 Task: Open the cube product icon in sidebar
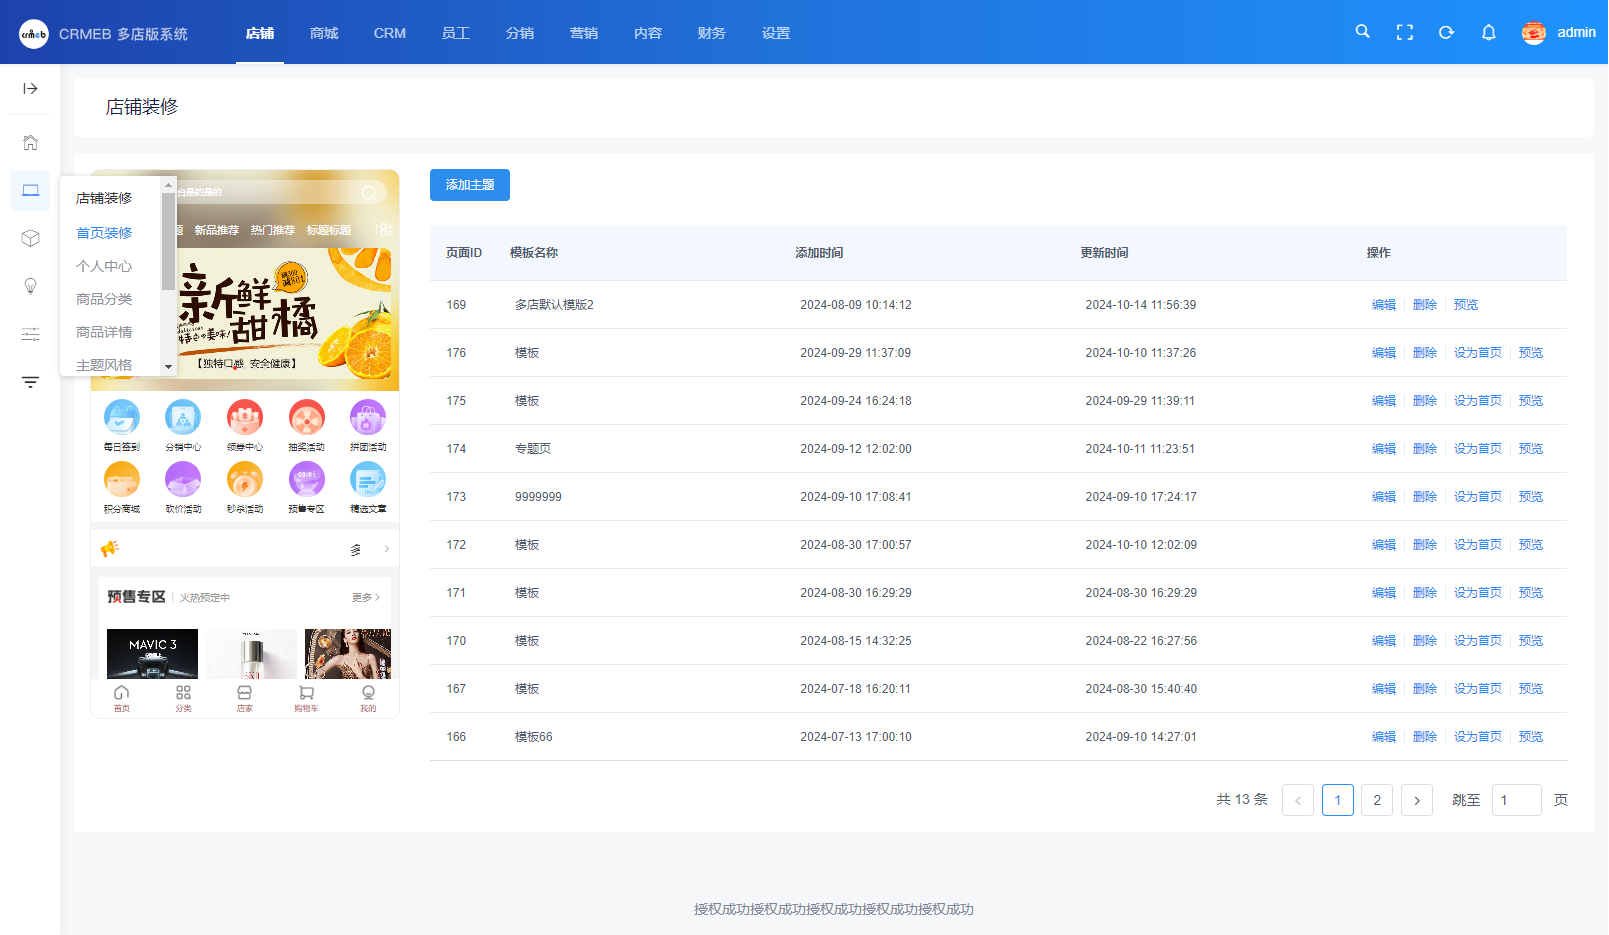(x=30, y=238)
